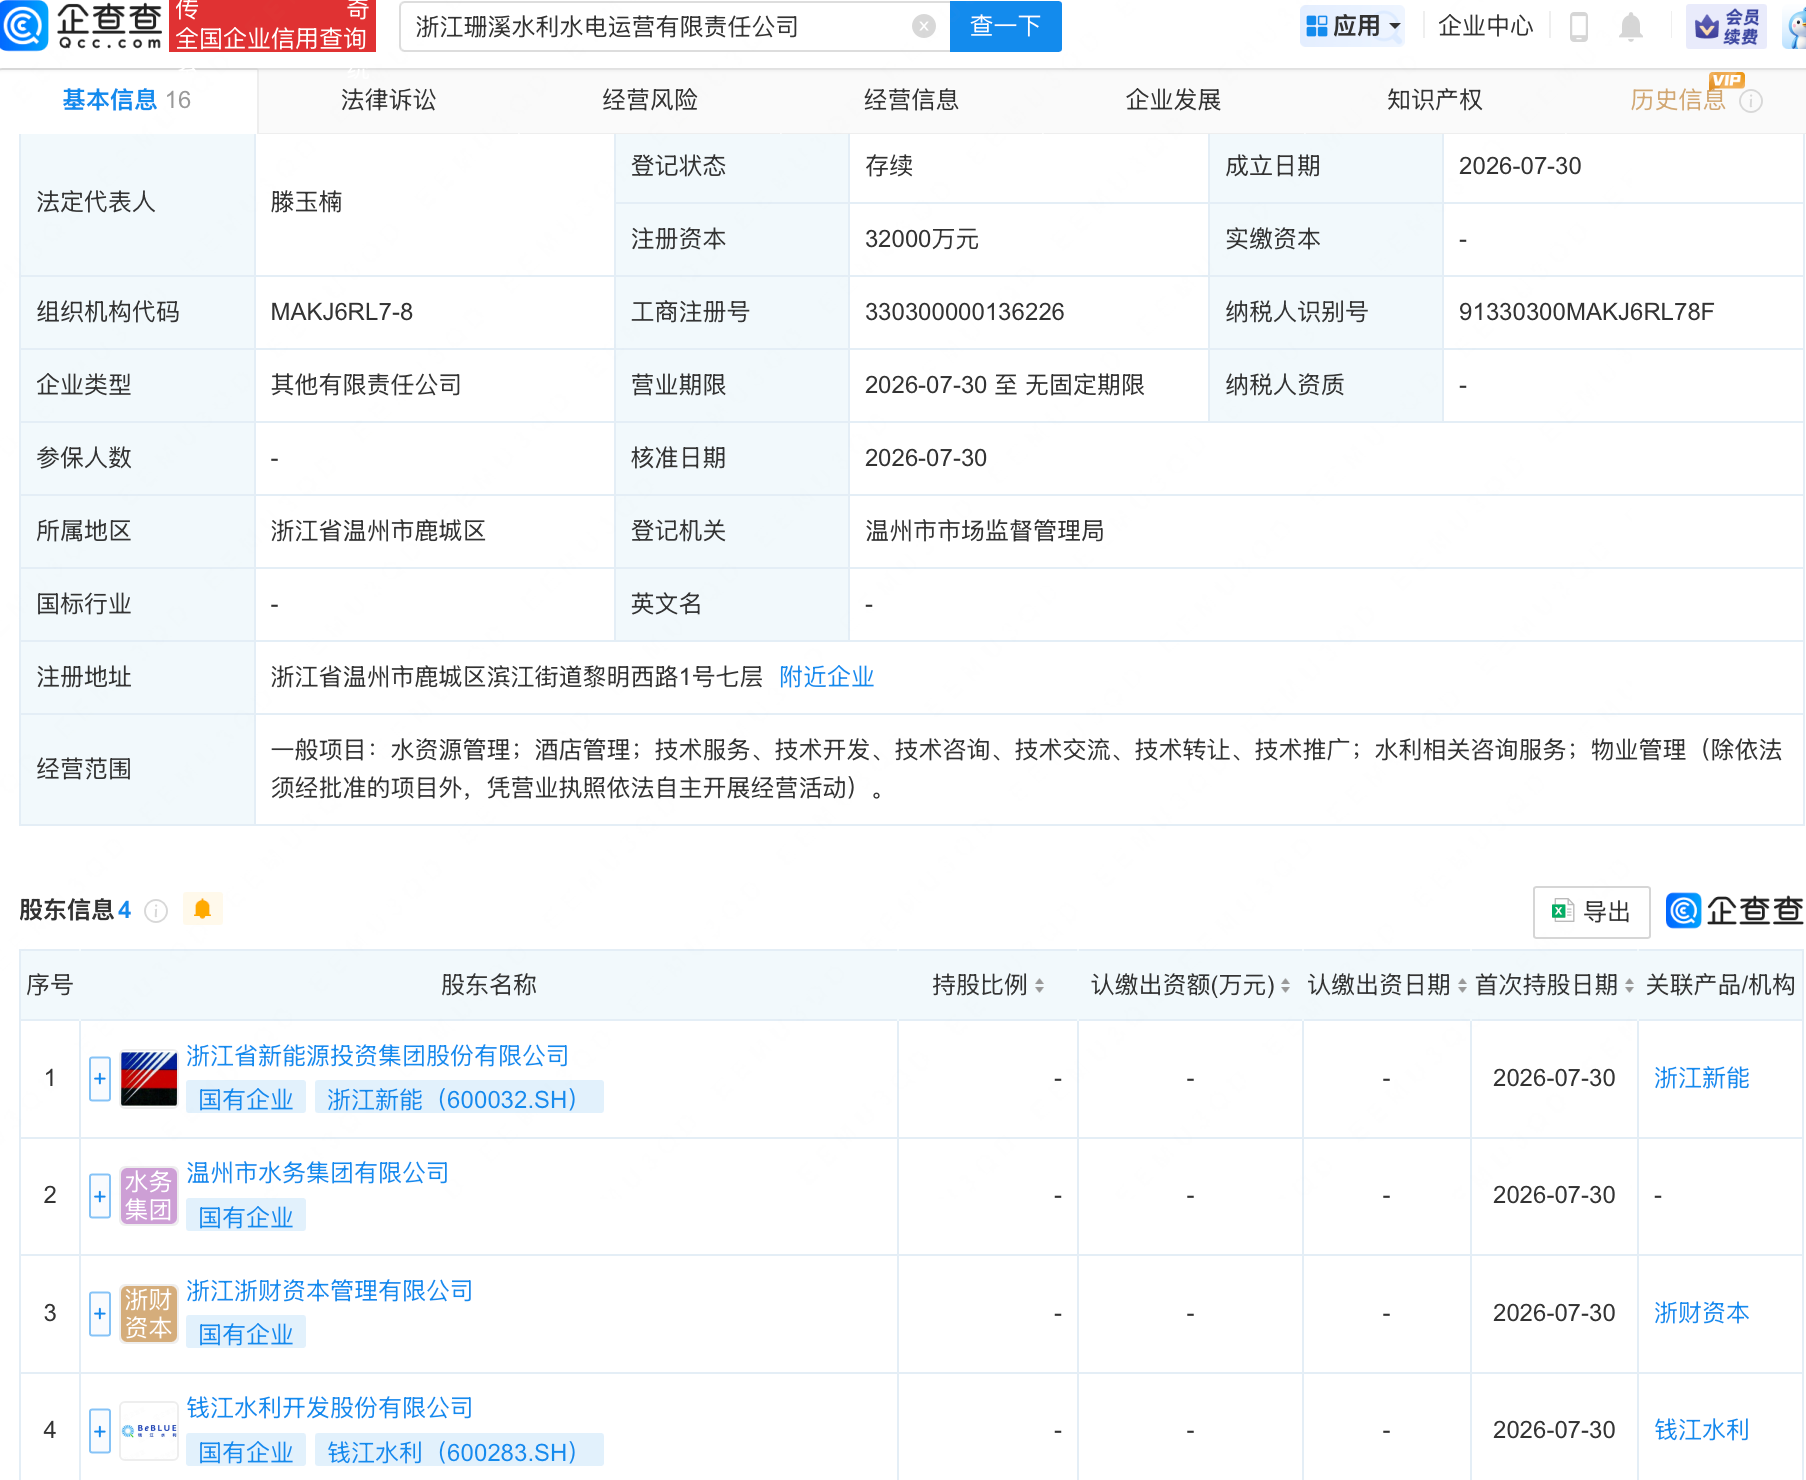The image size is (1806, 1480).
Task: Click 国有企业 tag under 浙江省新能源投资集团
Action: [x=246, y=1099]
